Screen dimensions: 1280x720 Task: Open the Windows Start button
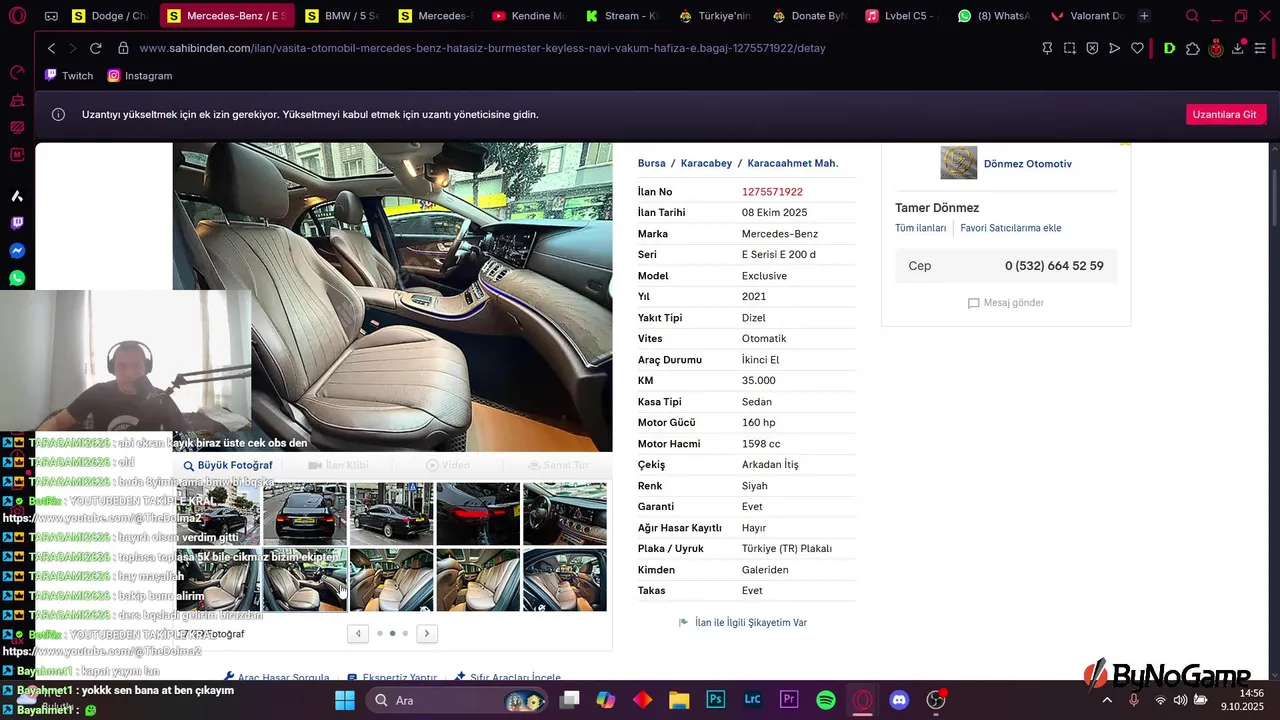click(x=345, y=700)
